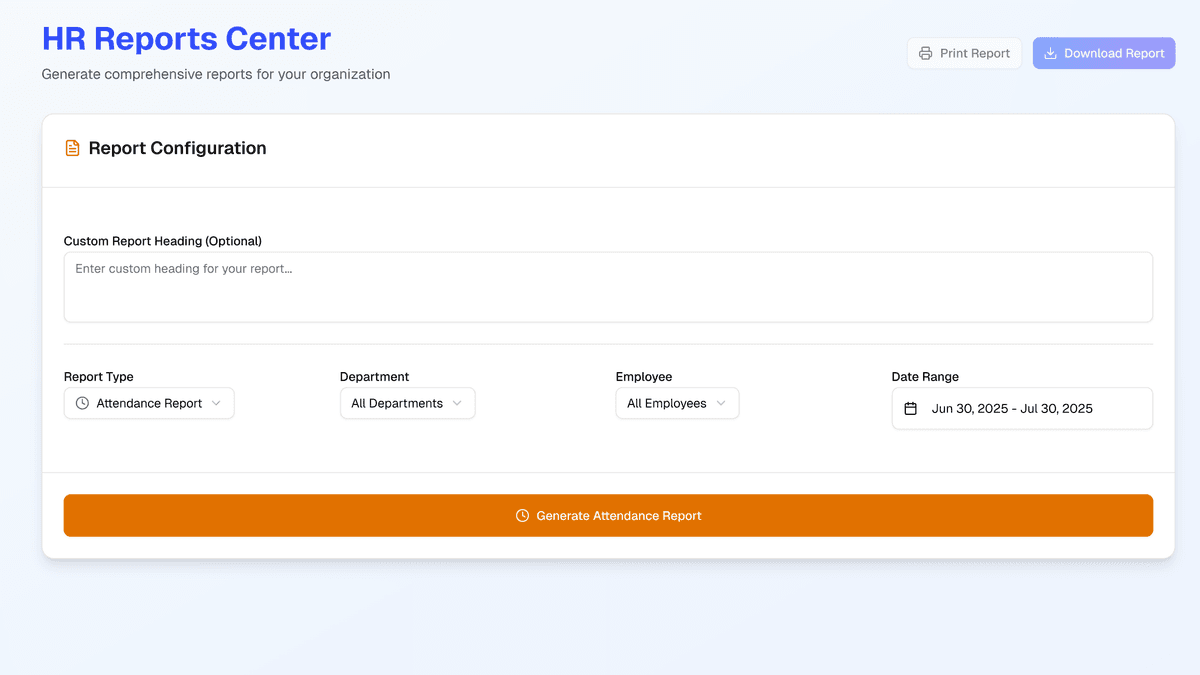This screenshot has width=1200, height=675.
Task: Open the All Employees dropdown
Action: [x=677, y=403]
